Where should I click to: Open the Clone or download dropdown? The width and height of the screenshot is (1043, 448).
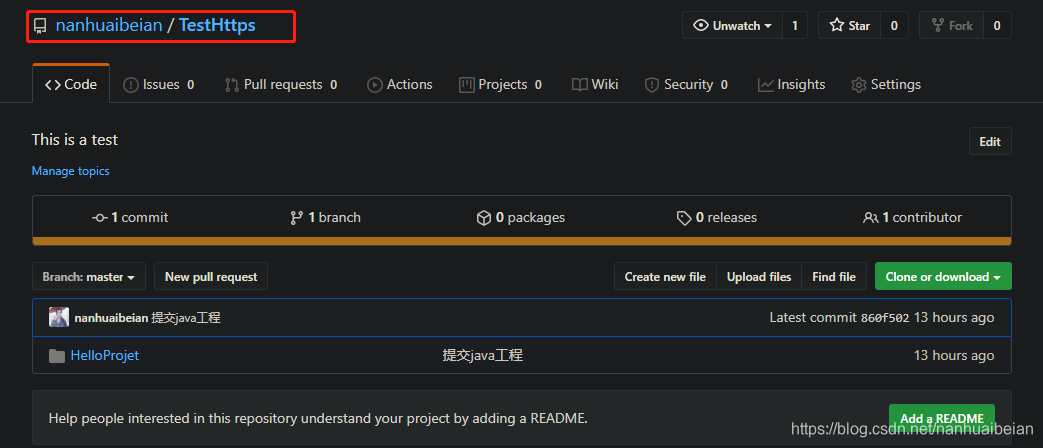pos(943,277)
